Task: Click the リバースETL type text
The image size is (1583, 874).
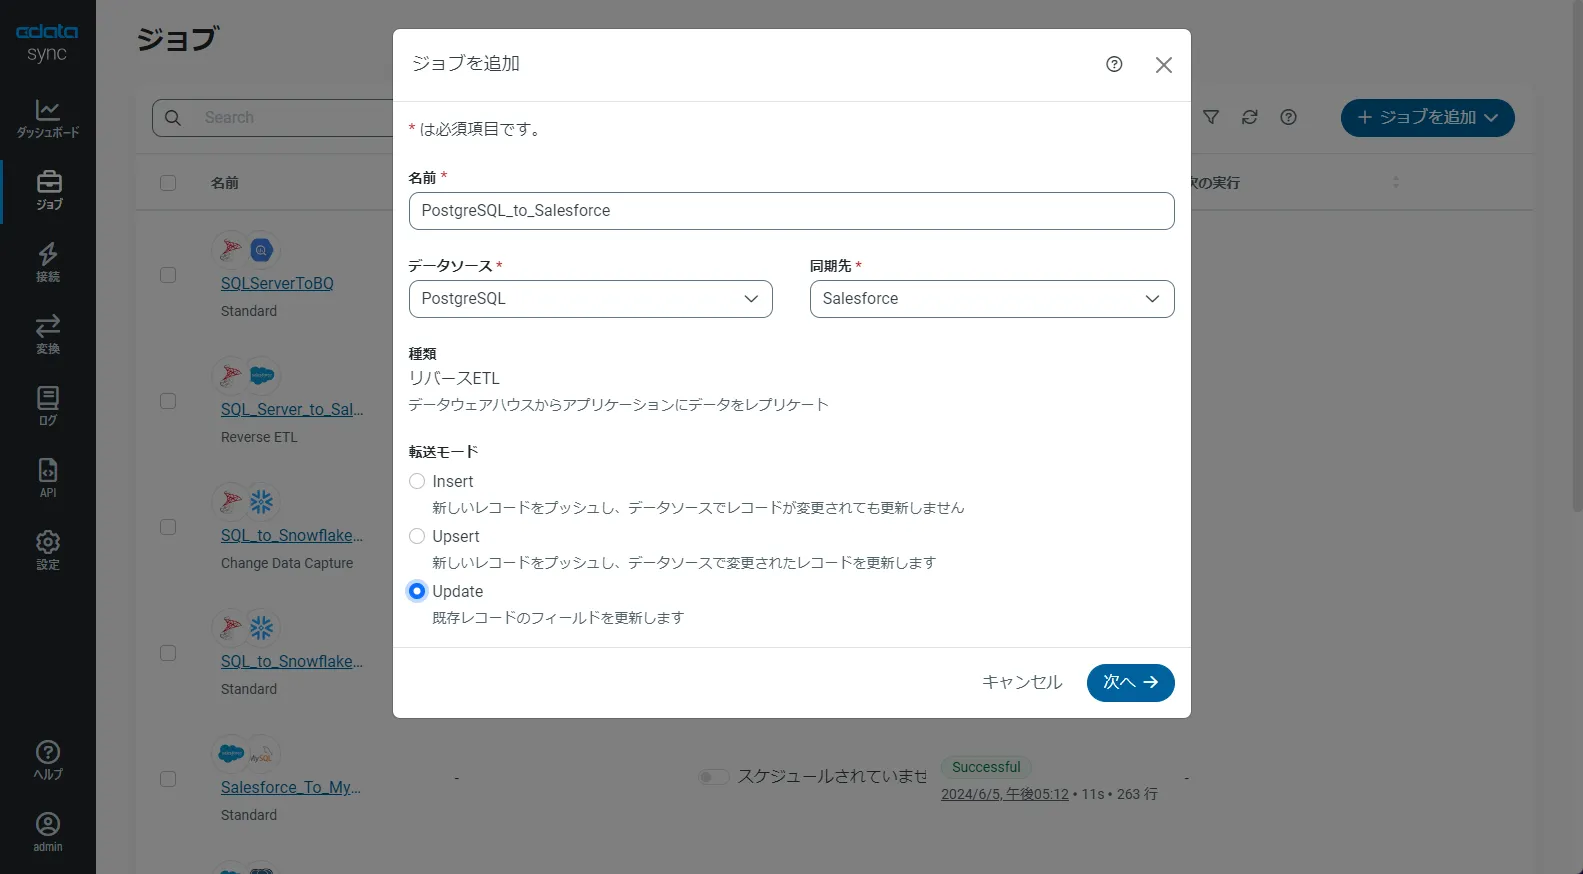Action: (x=454, y=378)
